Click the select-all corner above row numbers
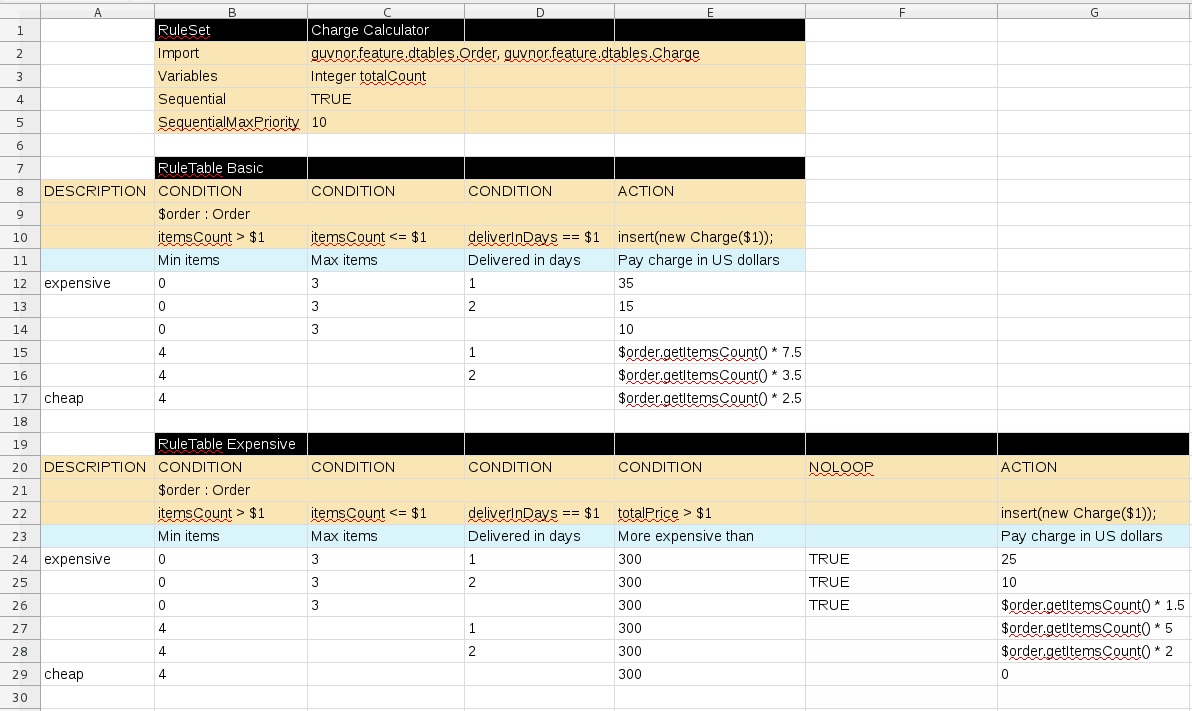Viewport: 1192px width, 711px height. [x=19, y=10]
